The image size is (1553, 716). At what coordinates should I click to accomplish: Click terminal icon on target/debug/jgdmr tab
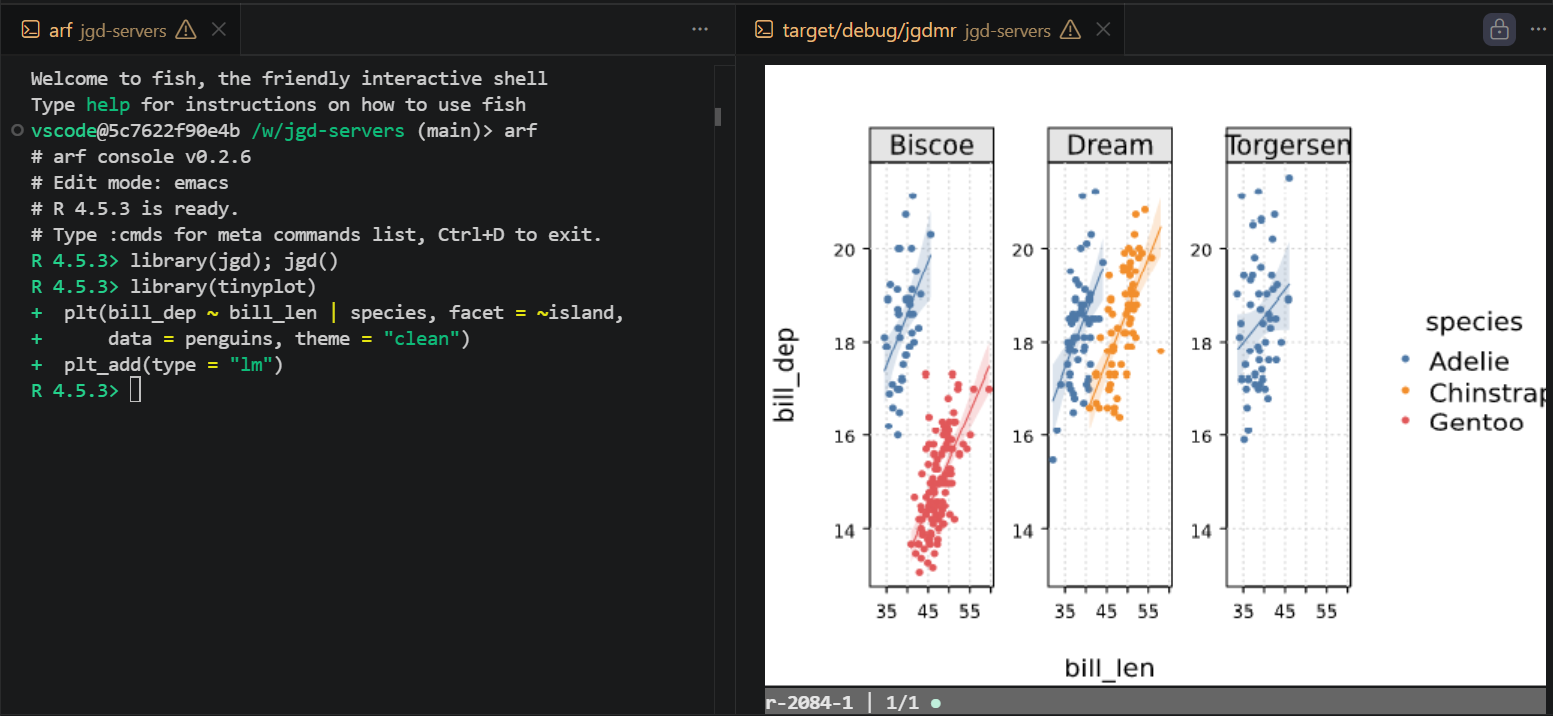click(x=764, y=30)
